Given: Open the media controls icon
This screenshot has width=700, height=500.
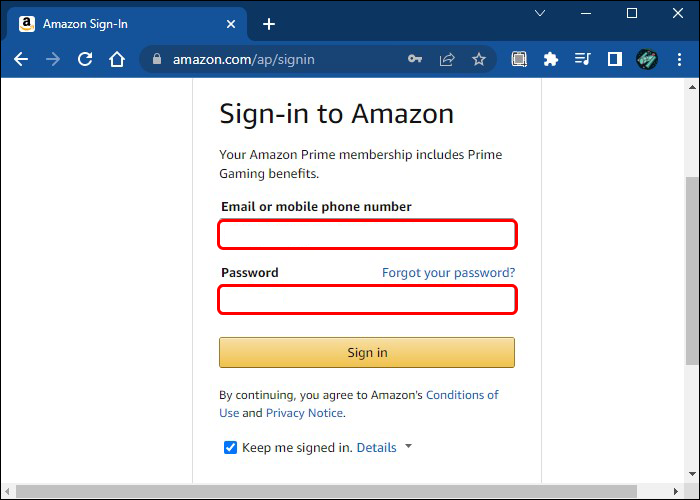Looking at the screenshot, I should click(582, 59).
